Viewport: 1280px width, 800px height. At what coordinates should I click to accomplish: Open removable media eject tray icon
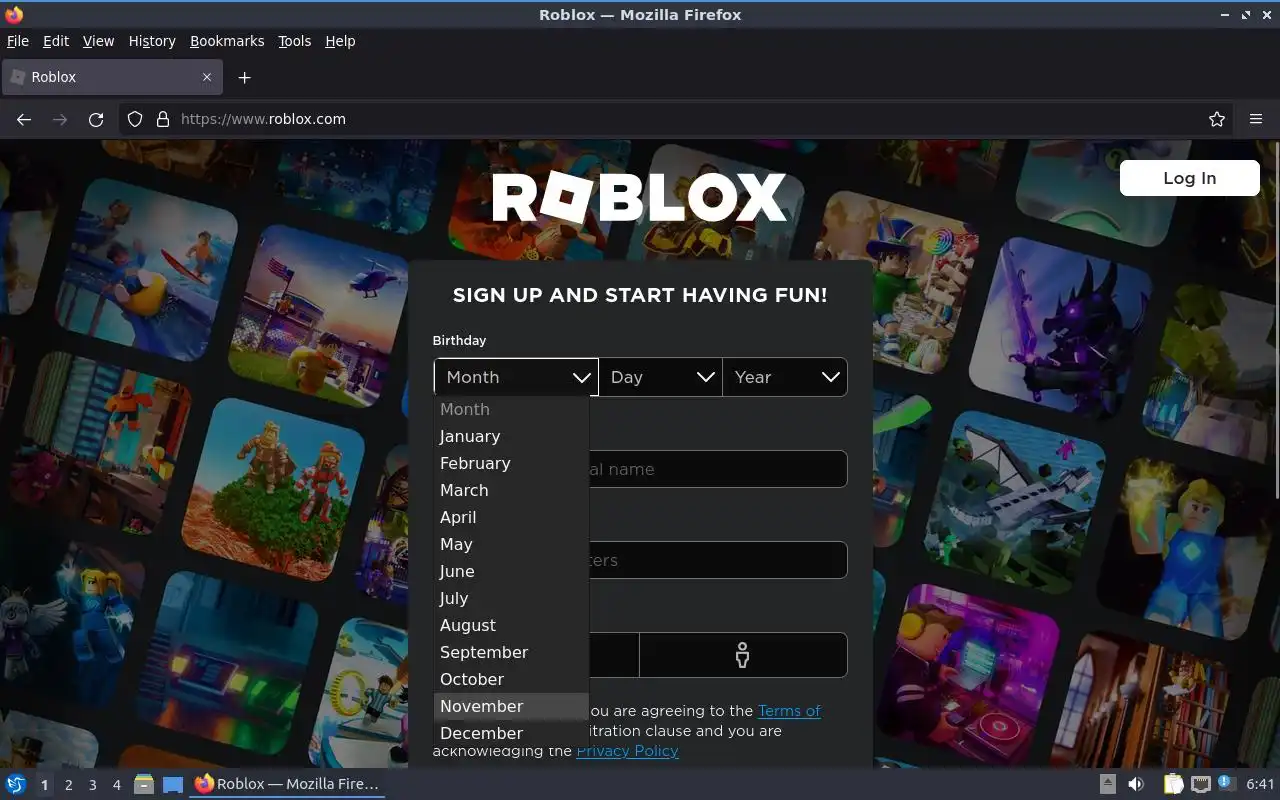click(1107, 785)
